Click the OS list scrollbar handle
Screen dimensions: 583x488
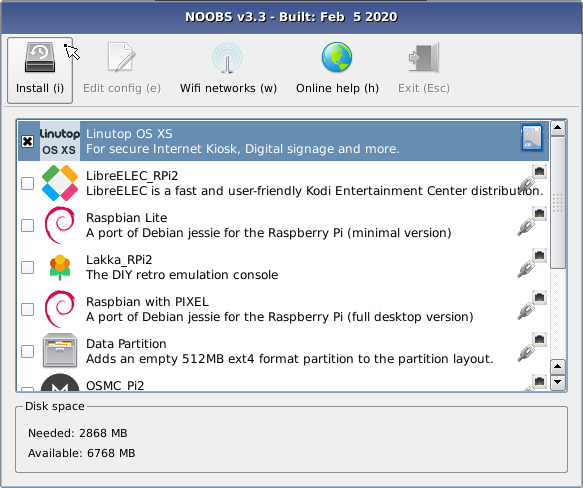558,202
